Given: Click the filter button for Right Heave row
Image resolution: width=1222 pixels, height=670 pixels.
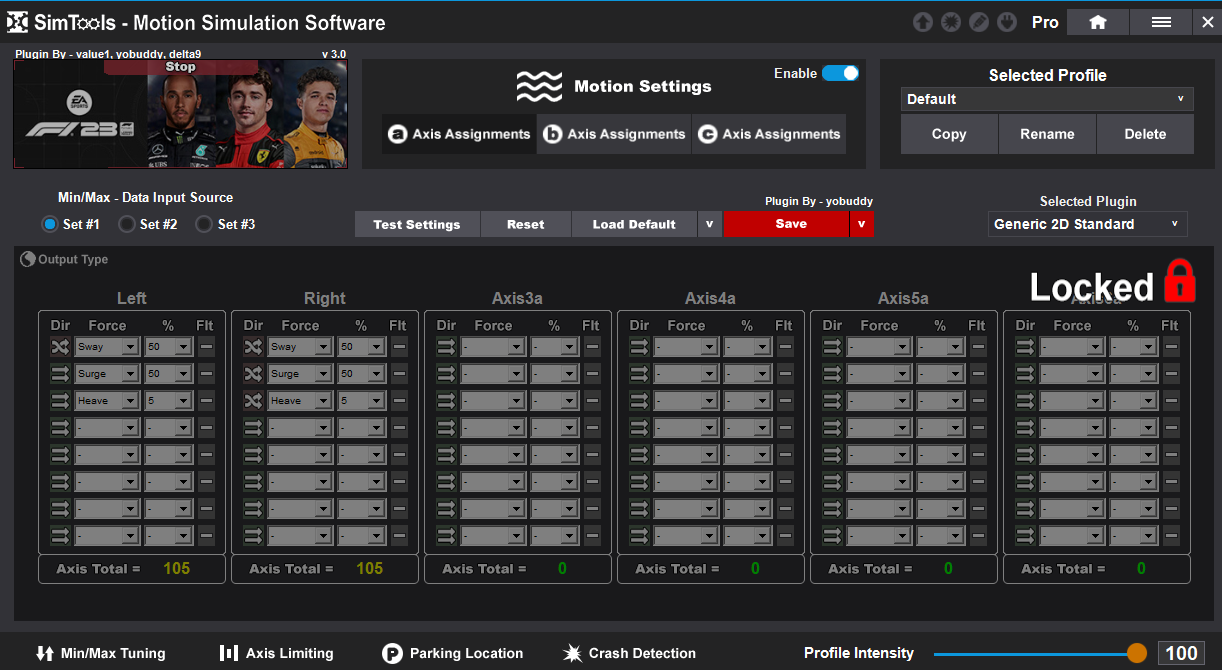Looking at the screenshot, I should coord(399,401).
